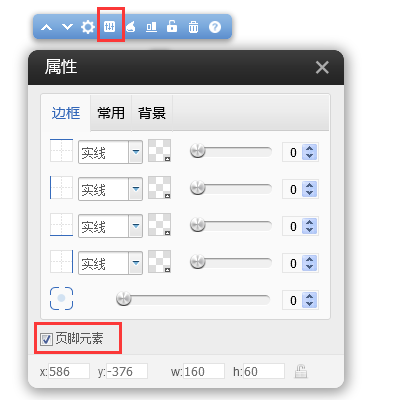This screenshot has height=400, width=402.
Task: Open the gear settings icon
Action: (x=88, y=27)
